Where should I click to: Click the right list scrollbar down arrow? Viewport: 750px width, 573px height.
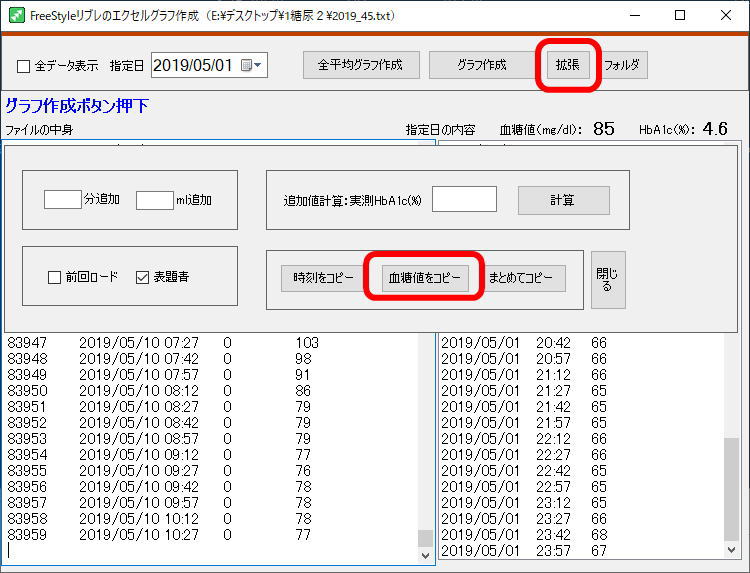click(x=731, y=551)
